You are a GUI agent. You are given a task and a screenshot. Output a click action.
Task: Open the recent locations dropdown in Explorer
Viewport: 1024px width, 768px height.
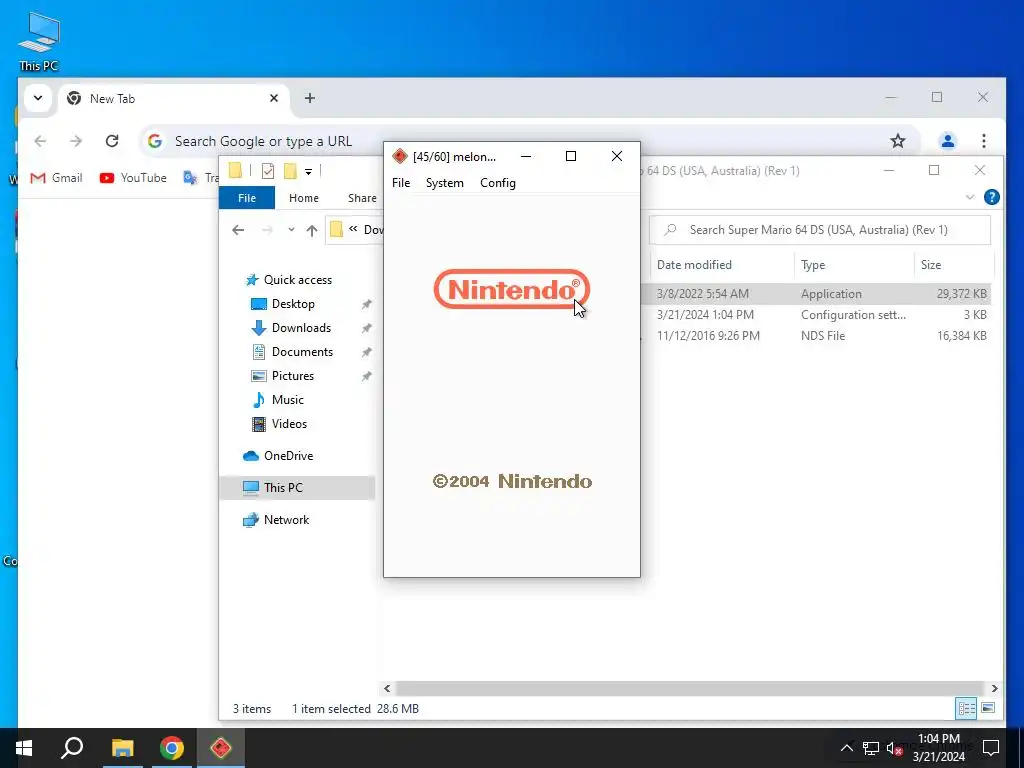[x=291, y=230]
